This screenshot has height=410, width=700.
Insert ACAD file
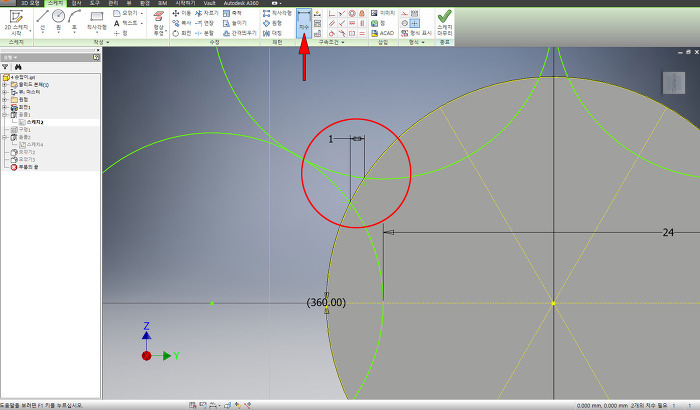click(383, 33)
